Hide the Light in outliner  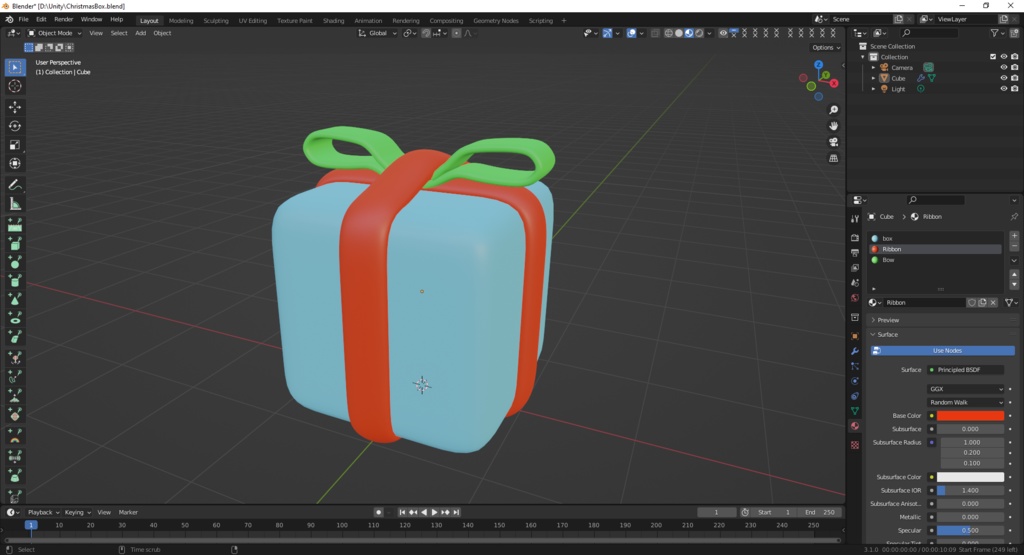click(1004, 89)
